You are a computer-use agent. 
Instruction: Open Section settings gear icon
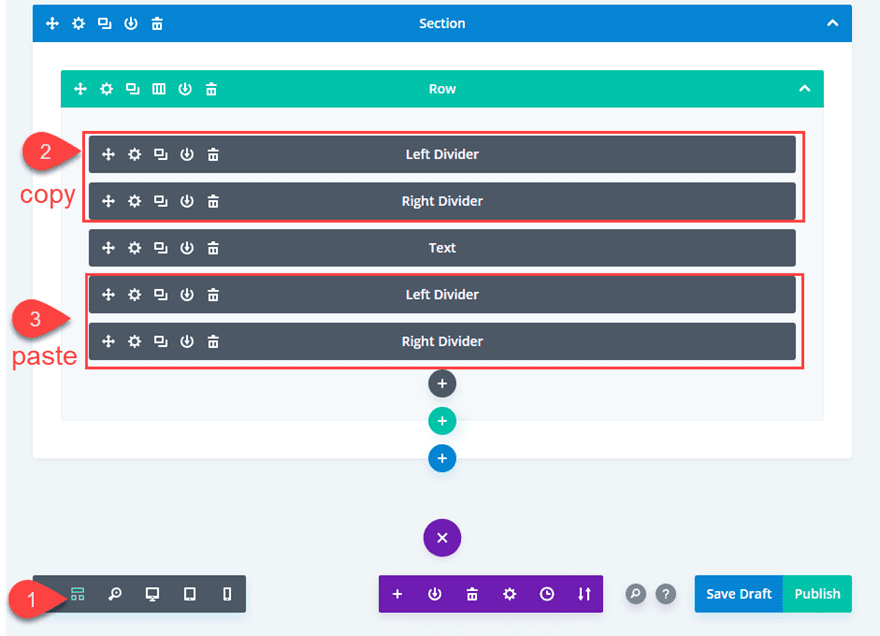click(x=79, y=24)
